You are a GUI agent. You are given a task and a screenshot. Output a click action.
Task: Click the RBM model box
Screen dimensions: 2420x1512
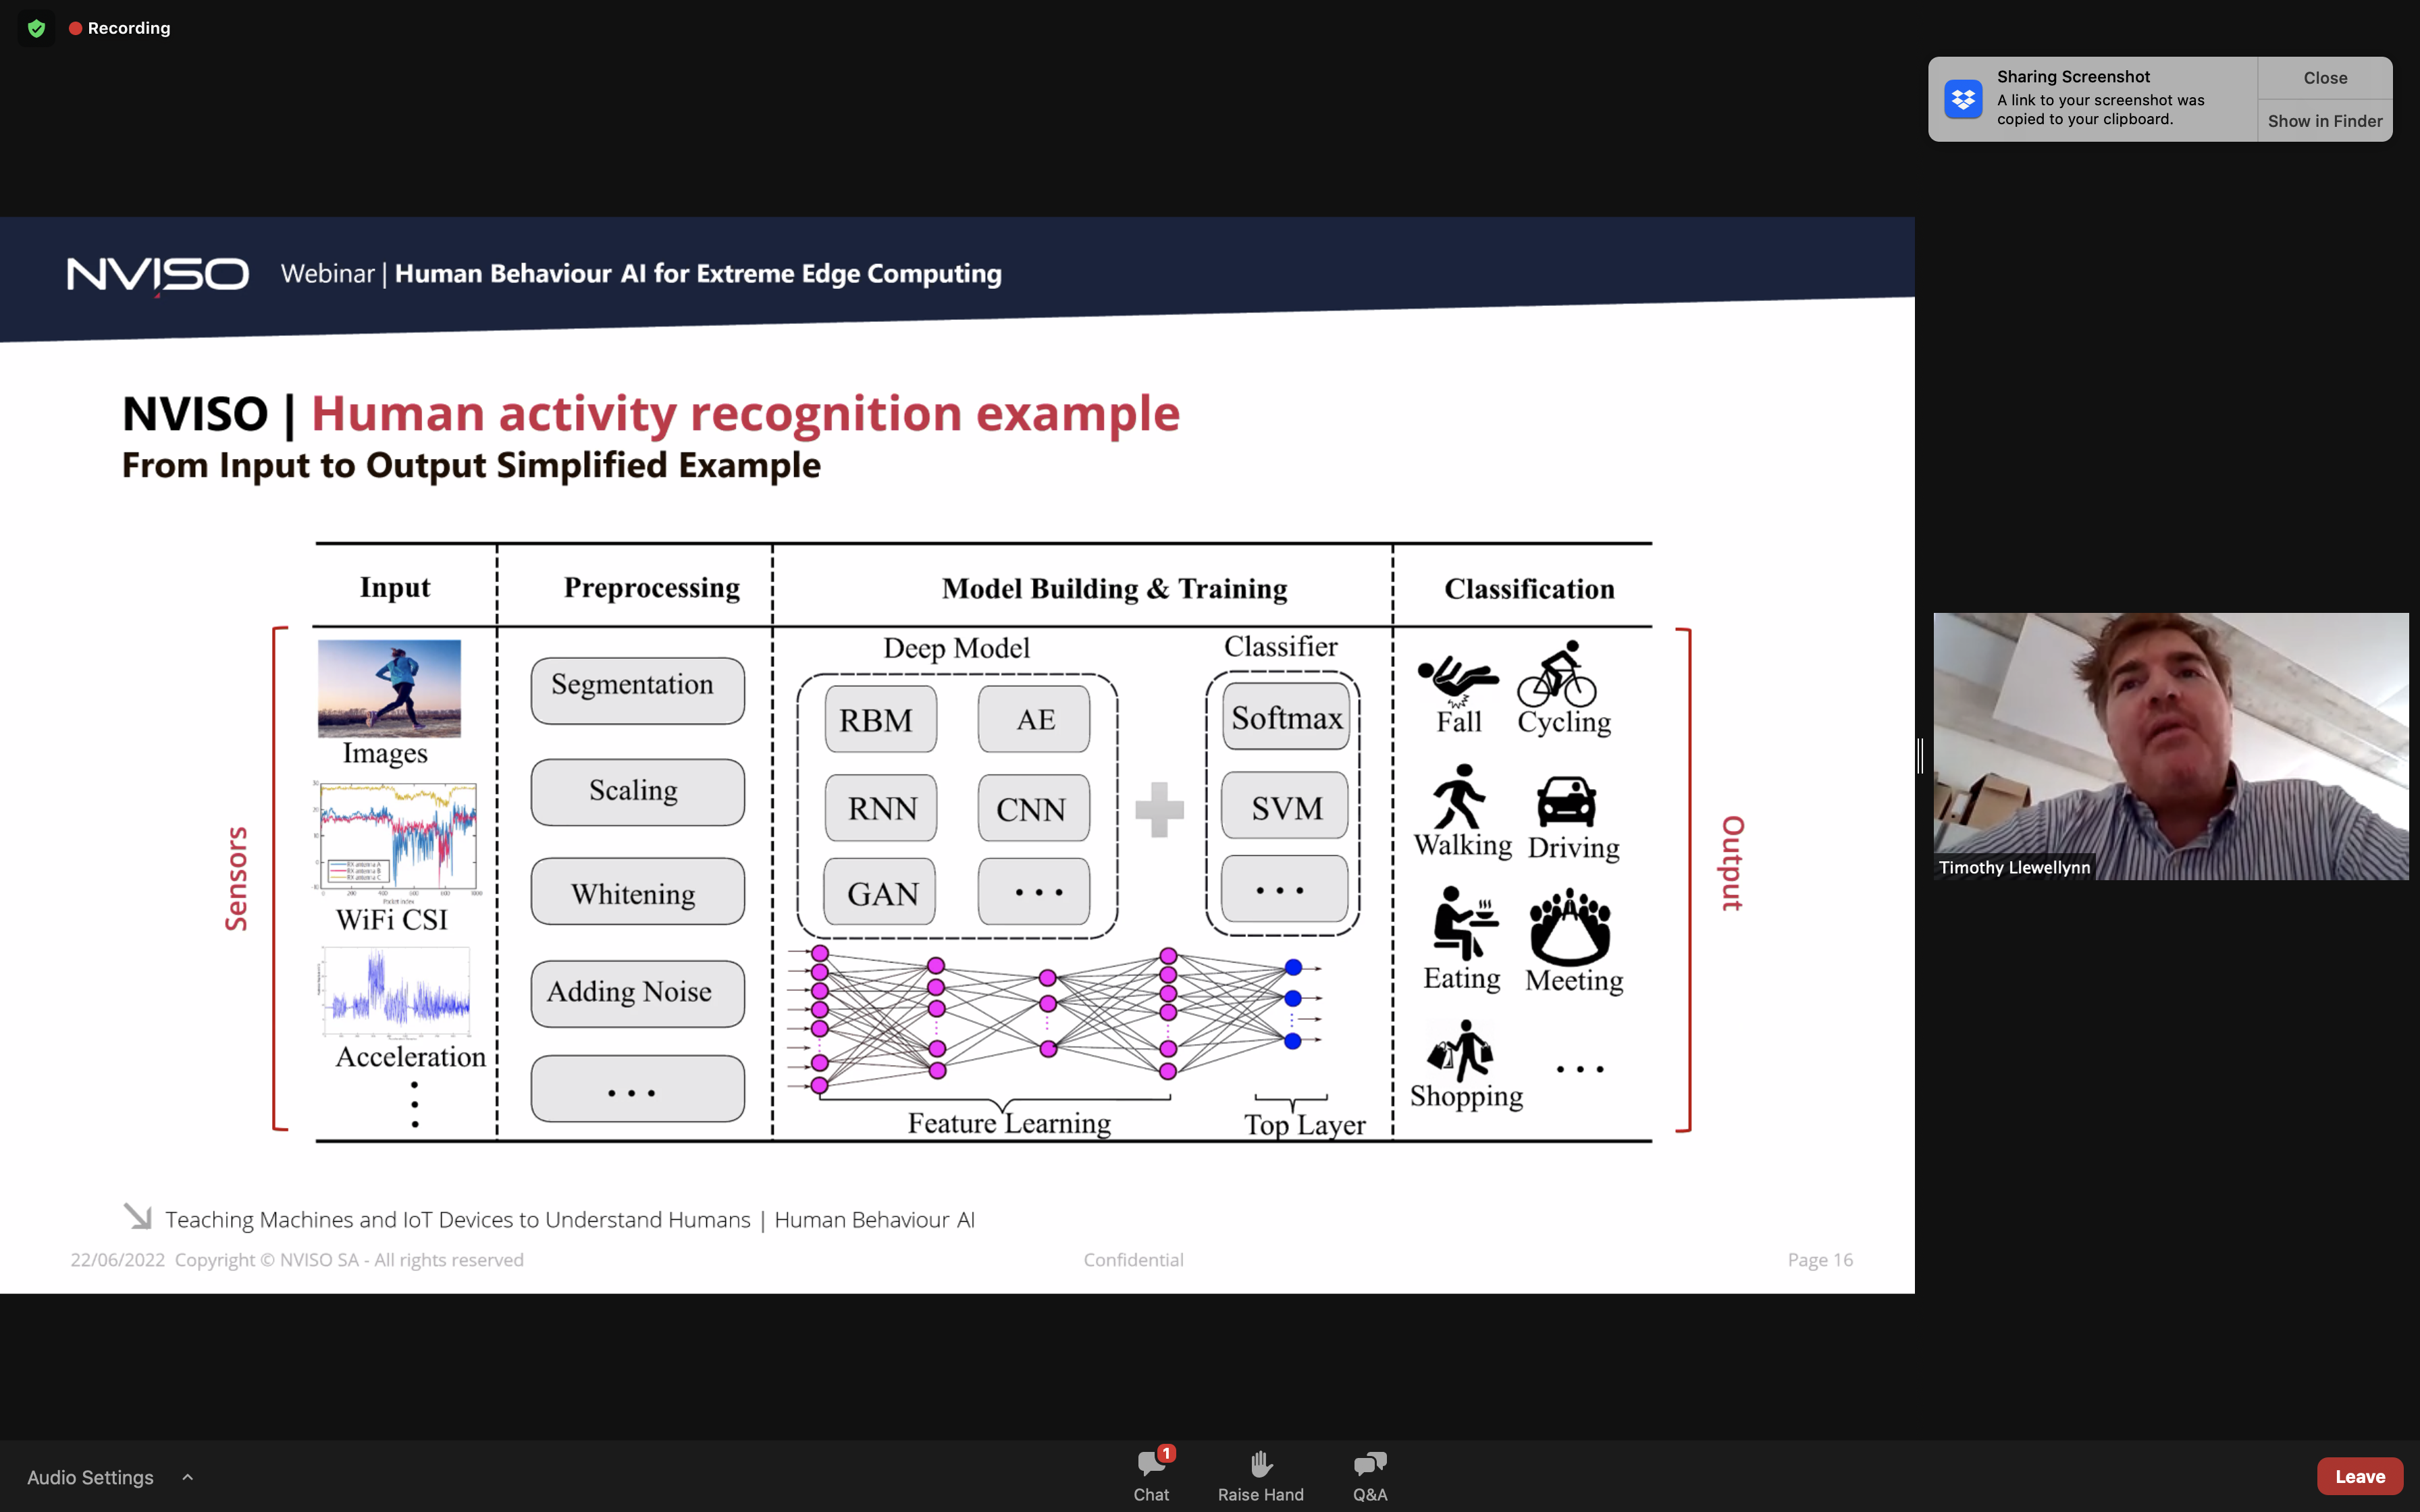880,719
